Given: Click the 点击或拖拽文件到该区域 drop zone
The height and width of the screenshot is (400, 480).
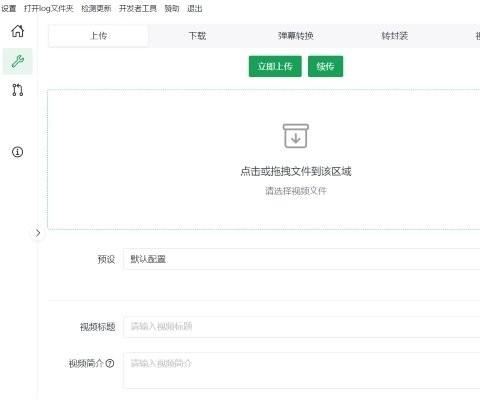Looking at the screenshot, I should [x=264, y=159].
